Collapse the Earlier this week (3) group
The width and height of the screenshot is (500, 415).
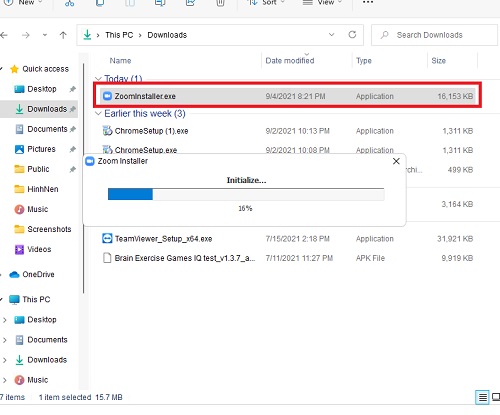click(98, 114)
